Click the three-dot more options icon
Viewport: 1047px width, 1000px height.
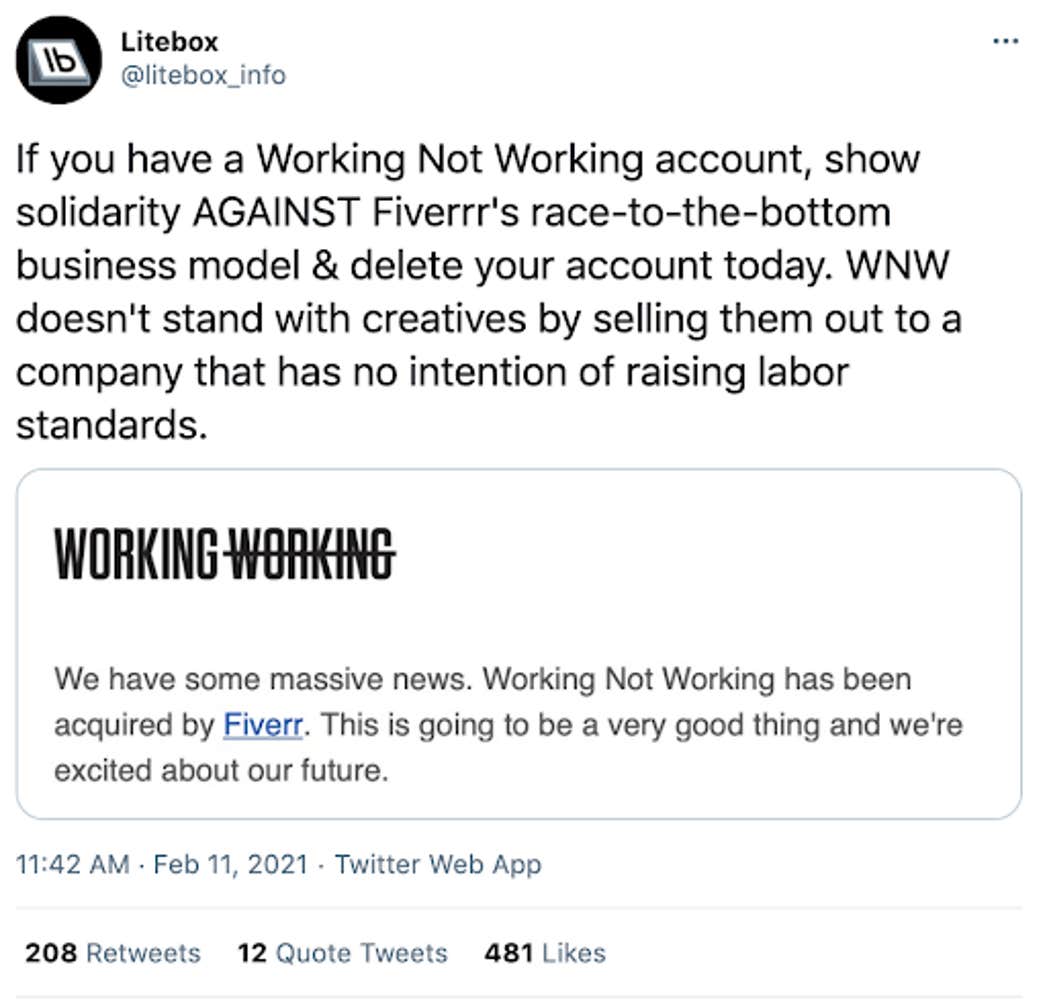point(1004,40)
